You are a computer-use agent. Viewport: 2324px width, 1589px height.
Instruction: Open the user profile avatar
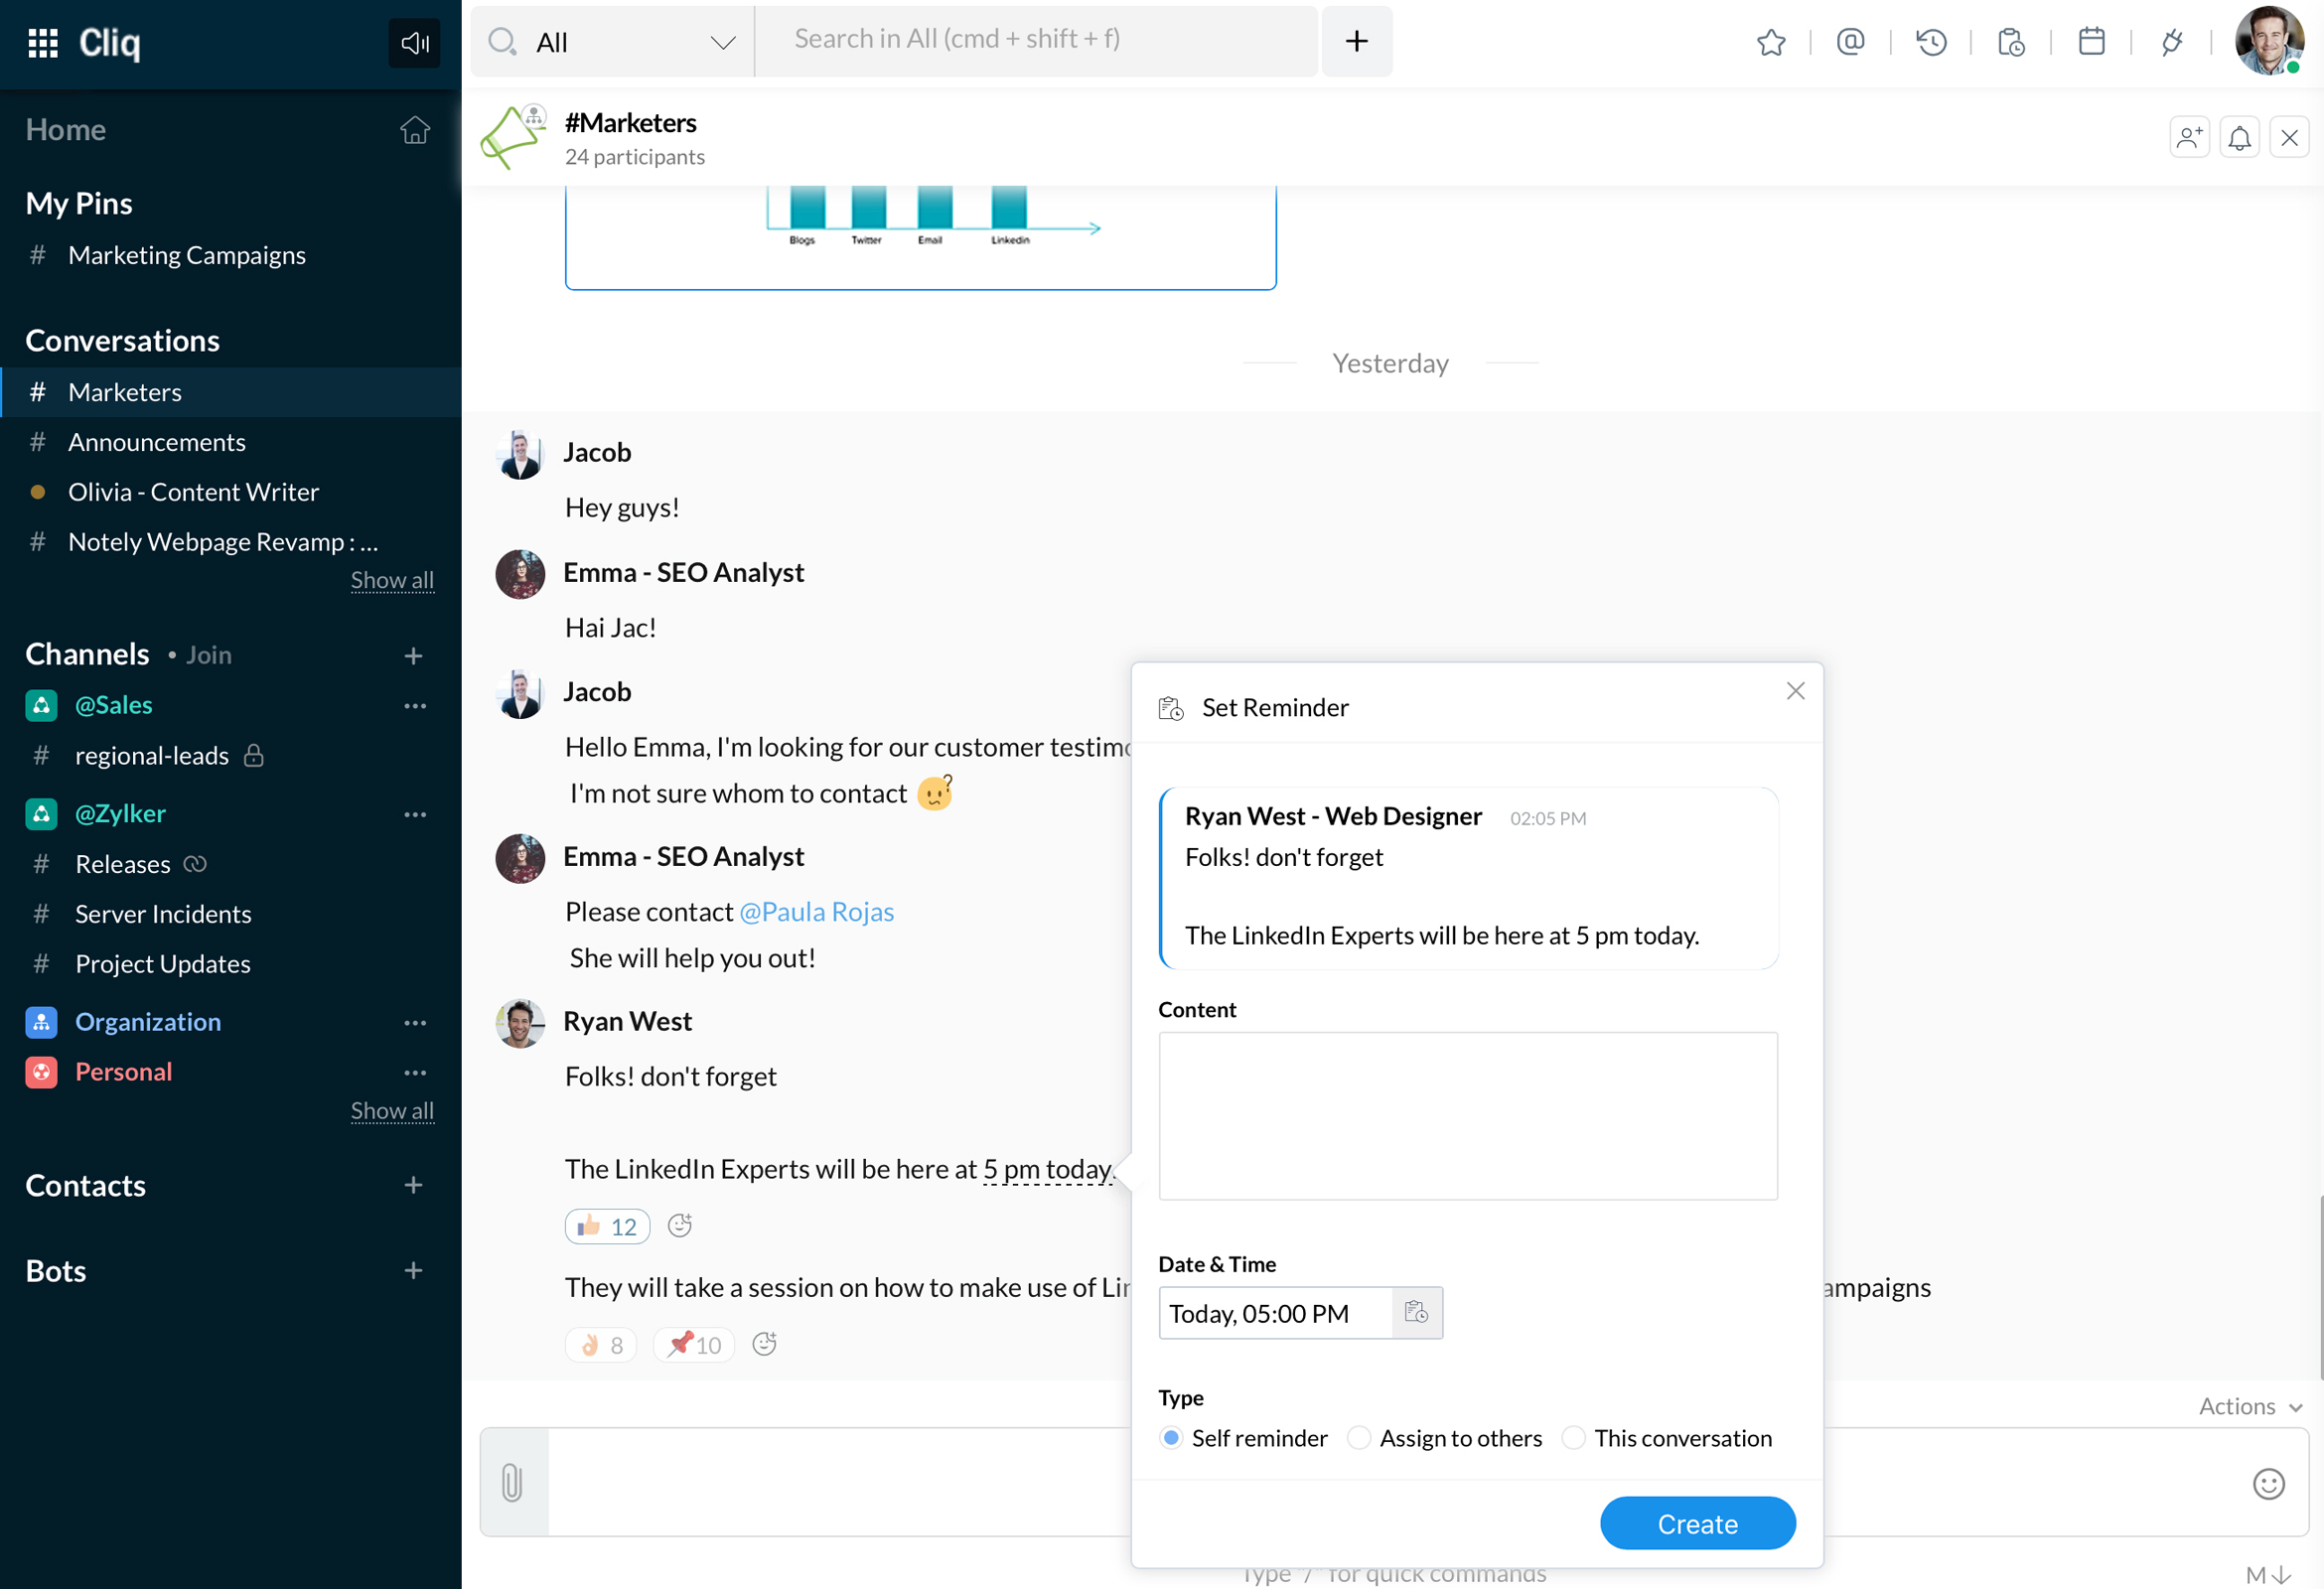2268,41
